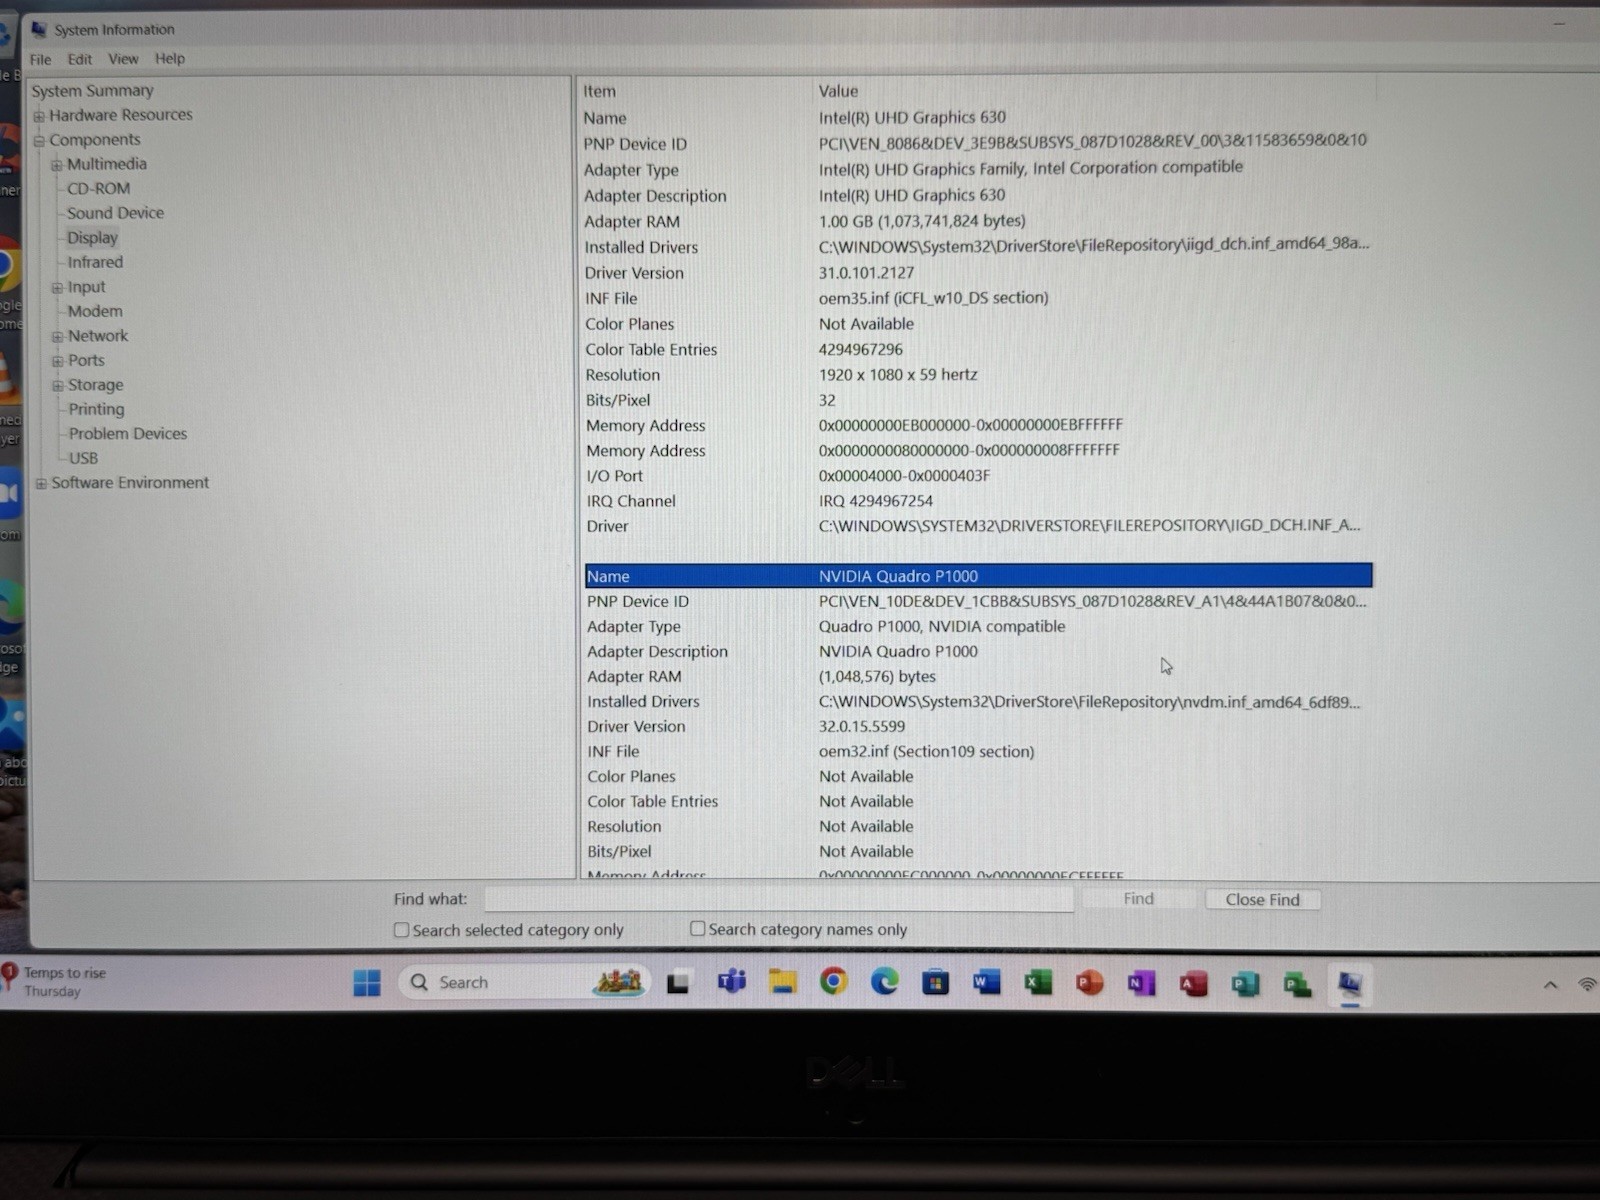Show hidden system tray icons
Image resolution: width=1600 pixels, height=1200 pixels.
(1550, 985)
